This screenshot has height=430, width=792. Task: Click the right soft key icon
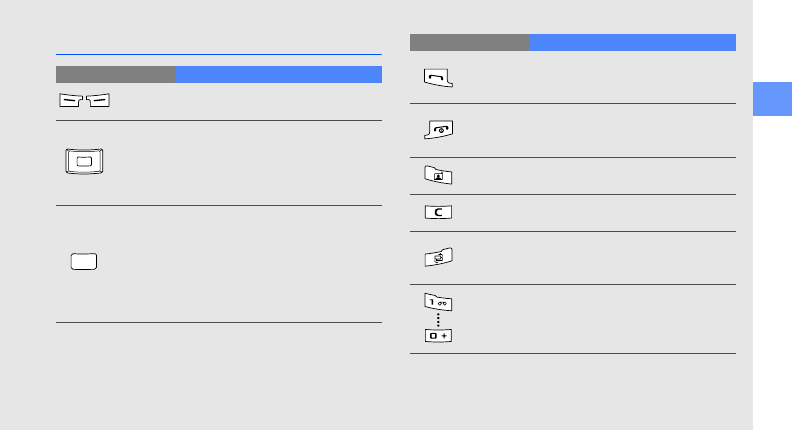point(99,101)
